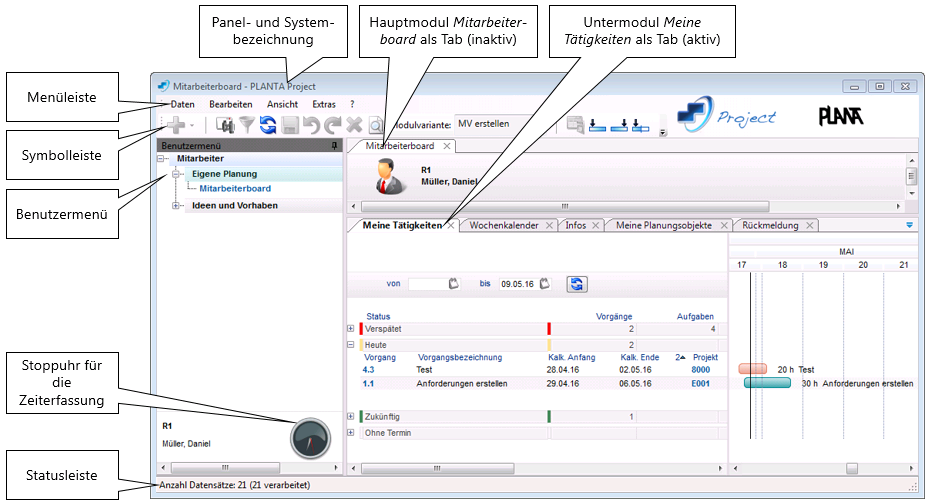Open the dropdown arrow beside the plus icon
This screenshot has width=930, height=503.
point(192,125)
